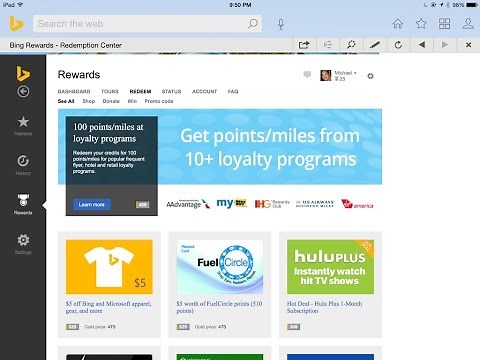Open the FAQ tab

[233, 91]
